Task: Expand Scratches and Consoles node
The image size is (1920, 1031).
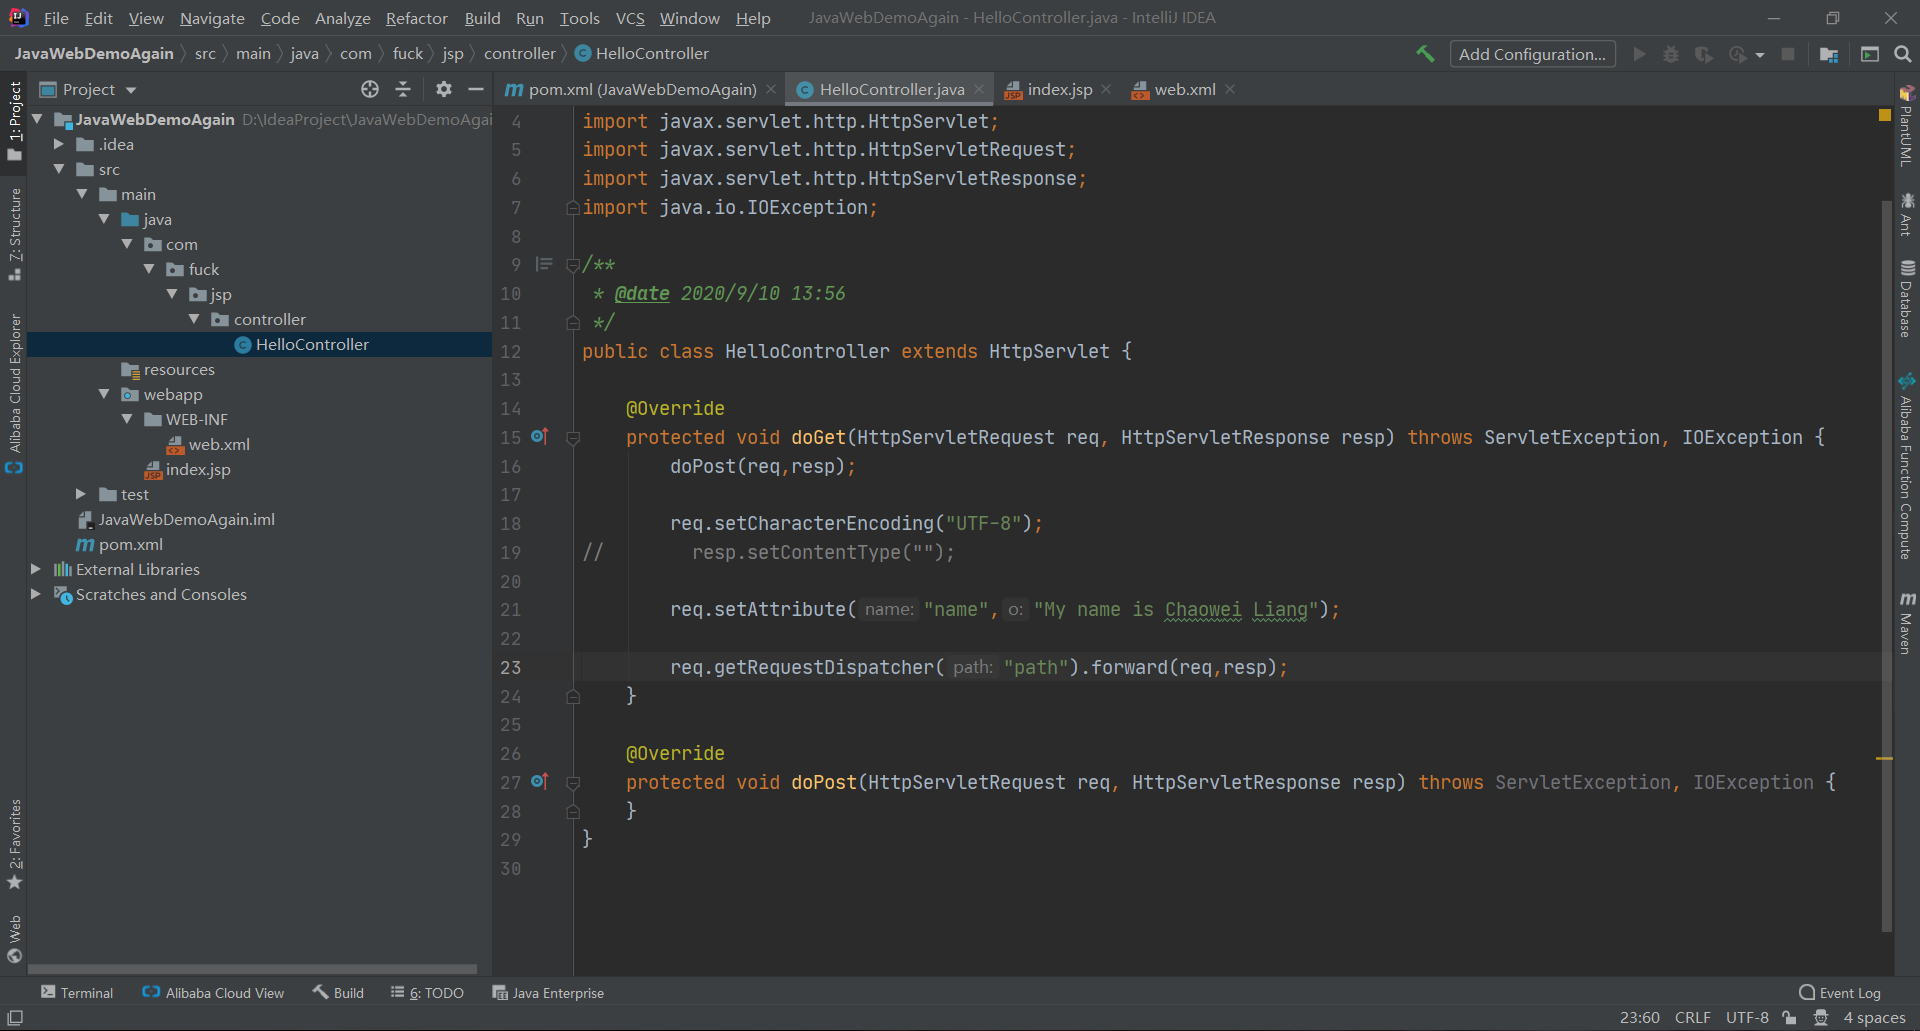Action: [x=37, y=594]
